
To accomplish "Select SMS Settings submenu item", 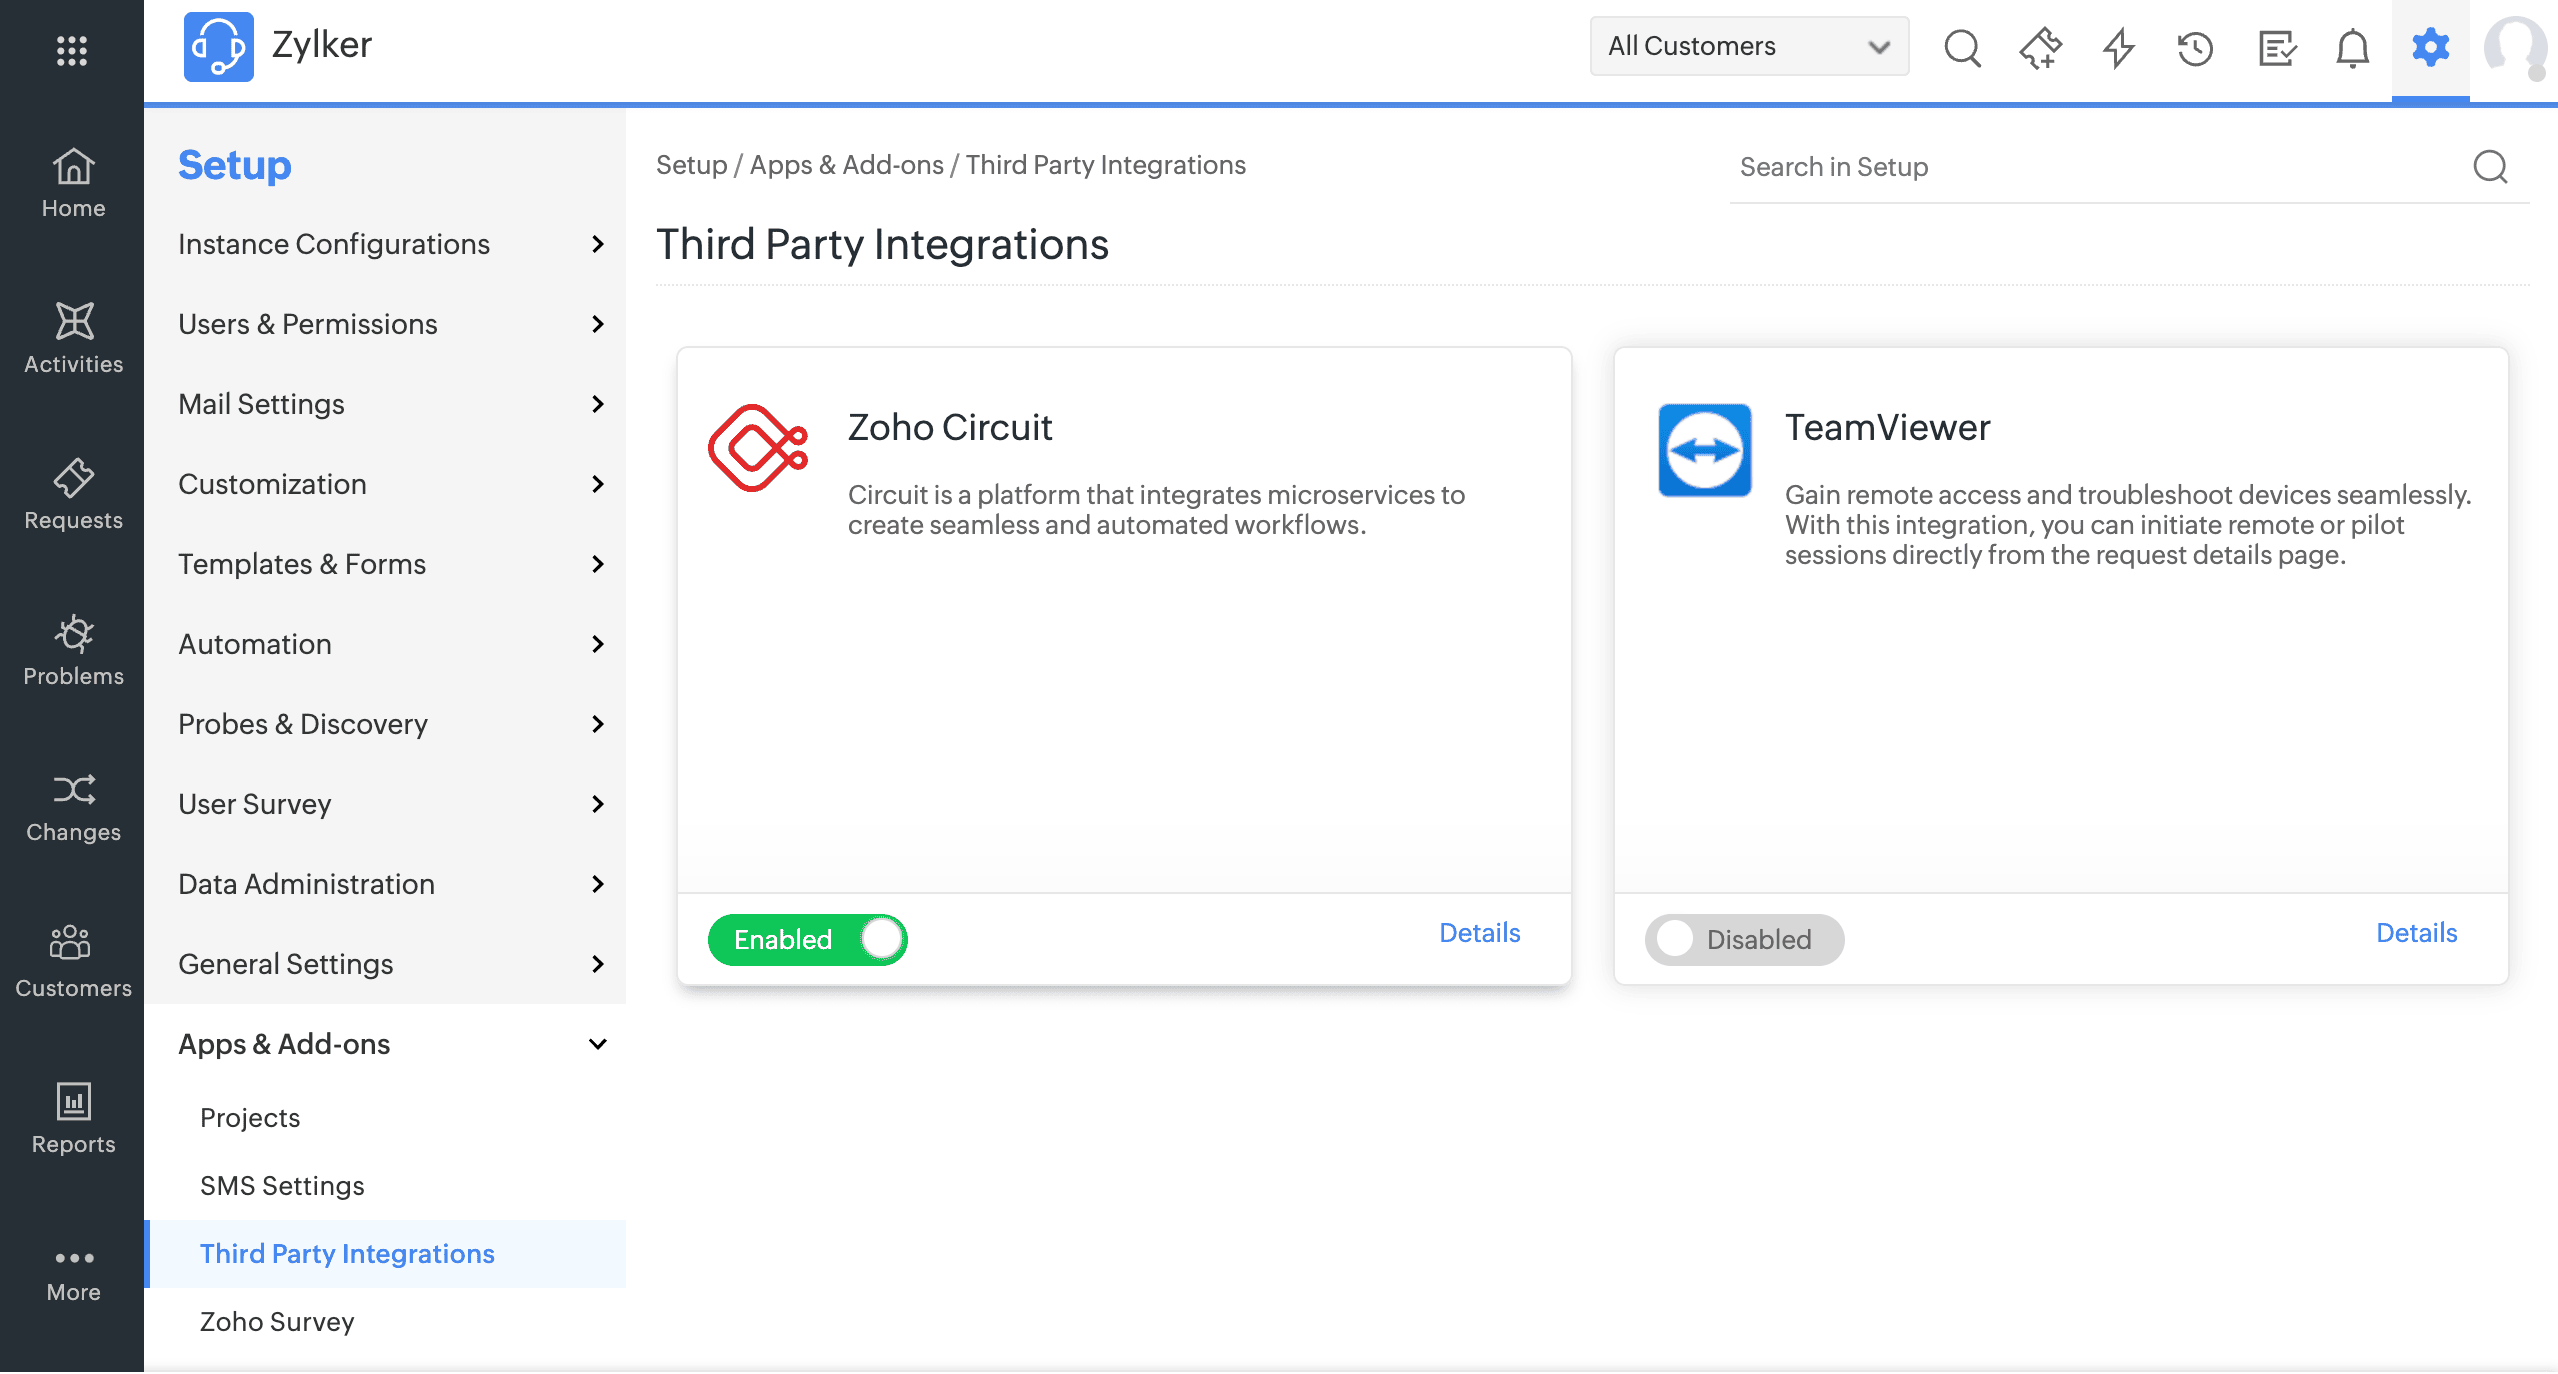I will point(282,1185).
